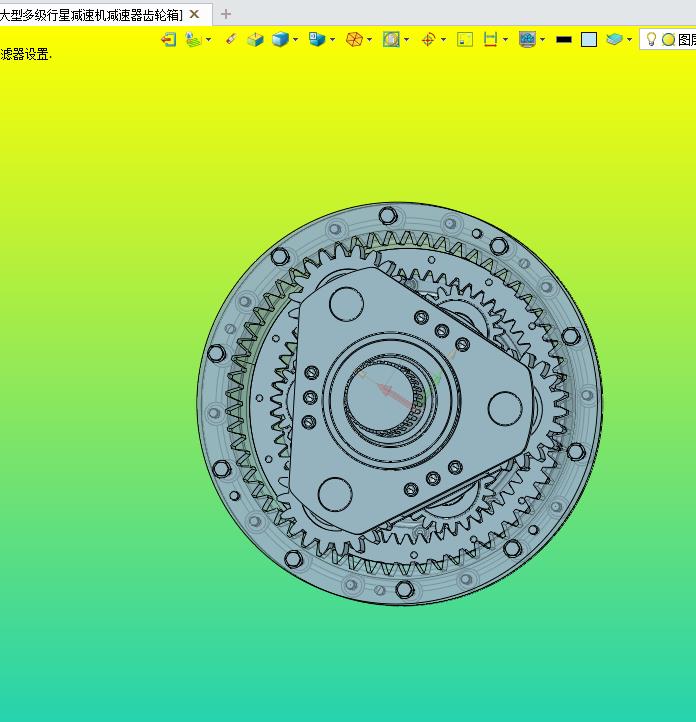Image resolution: width=696 pixels, height=722 pixels.
Task: Open dropdown beside crosshair target icon
Action: tap(443, 40)
